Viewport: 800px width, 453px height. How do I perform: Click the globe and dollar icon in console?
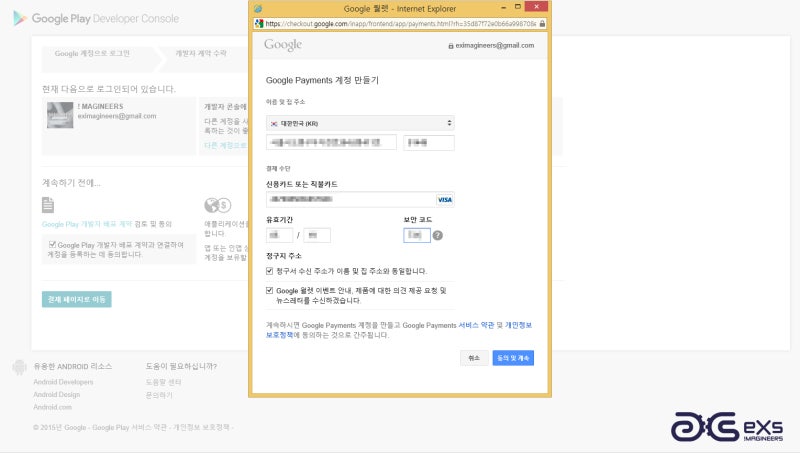(x=218, y=205)
